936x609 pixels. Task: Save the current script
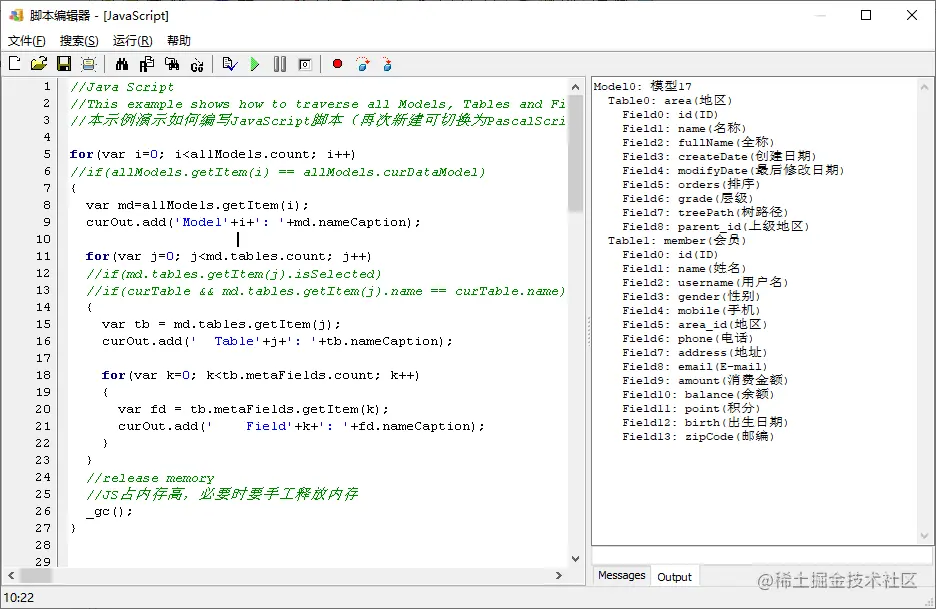64,64
